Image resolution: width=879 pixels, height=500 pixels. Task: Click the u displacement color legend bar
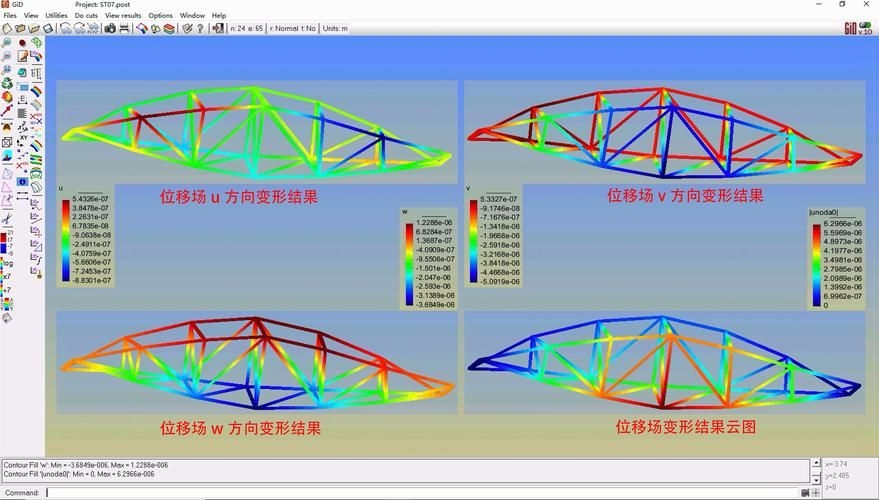66,241
